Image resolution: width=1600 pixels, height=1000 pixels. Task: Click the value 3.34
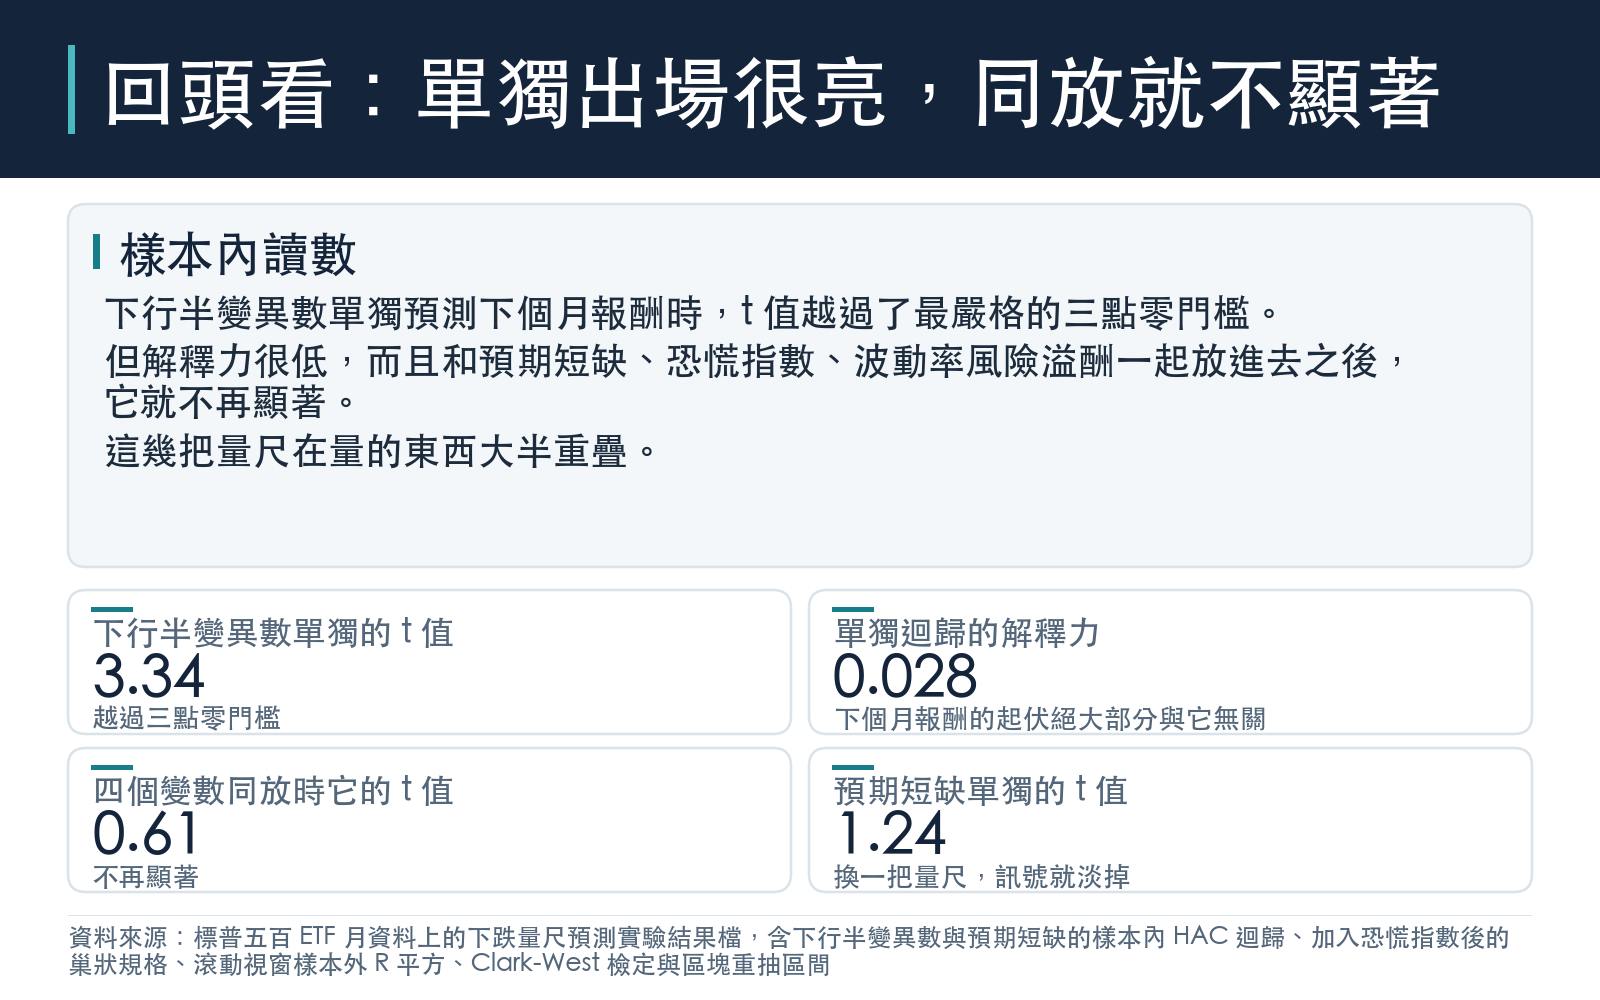149,676
